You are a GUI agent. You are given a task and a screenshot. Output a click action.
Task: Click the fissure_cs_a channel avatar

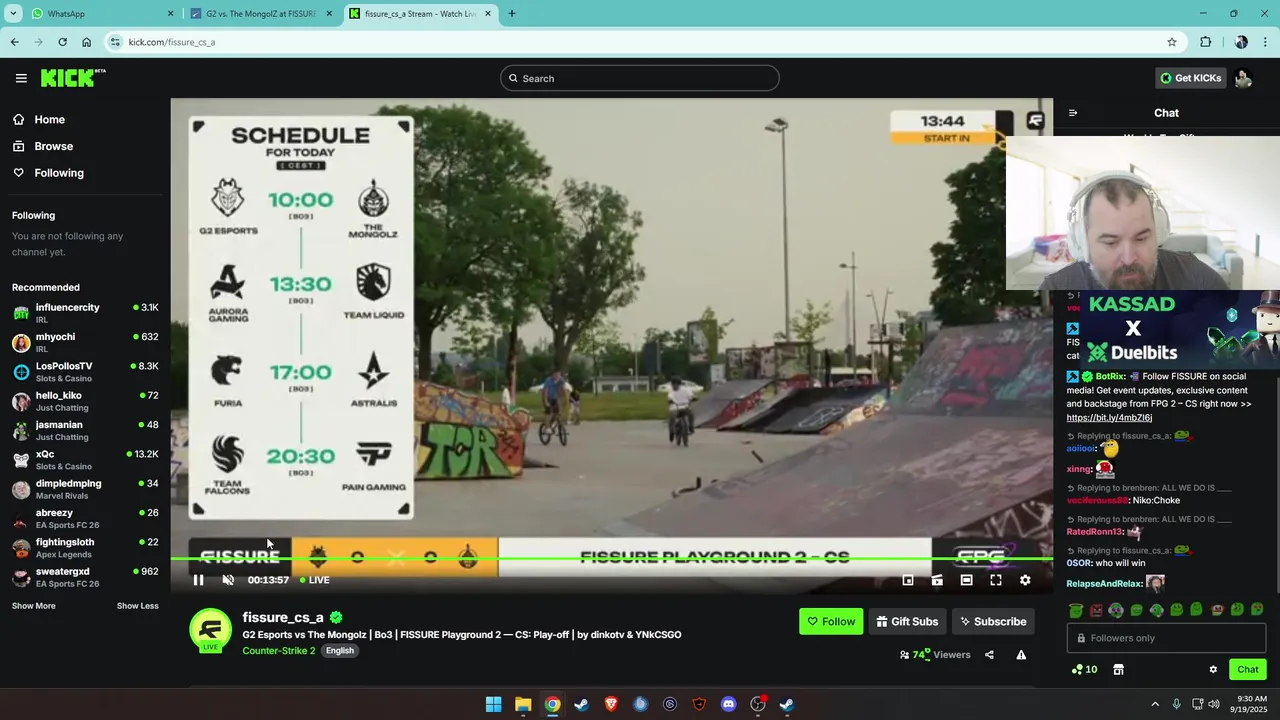210,630
